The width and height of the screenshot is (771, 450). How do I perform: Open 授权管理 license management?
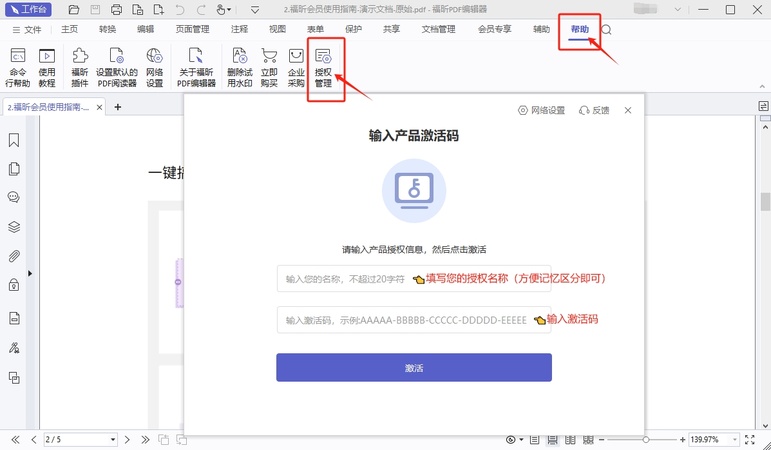(323, 68)
